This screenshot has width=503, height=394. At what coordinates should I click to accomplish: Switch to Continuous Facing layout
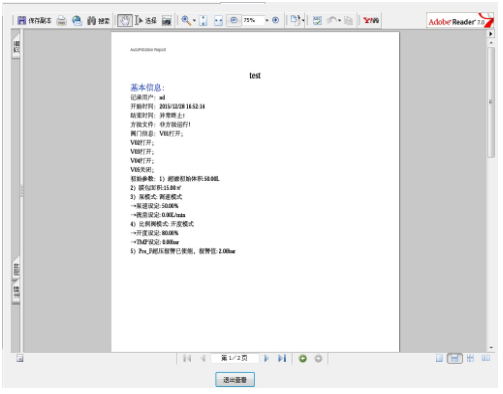tap(470, 358)
